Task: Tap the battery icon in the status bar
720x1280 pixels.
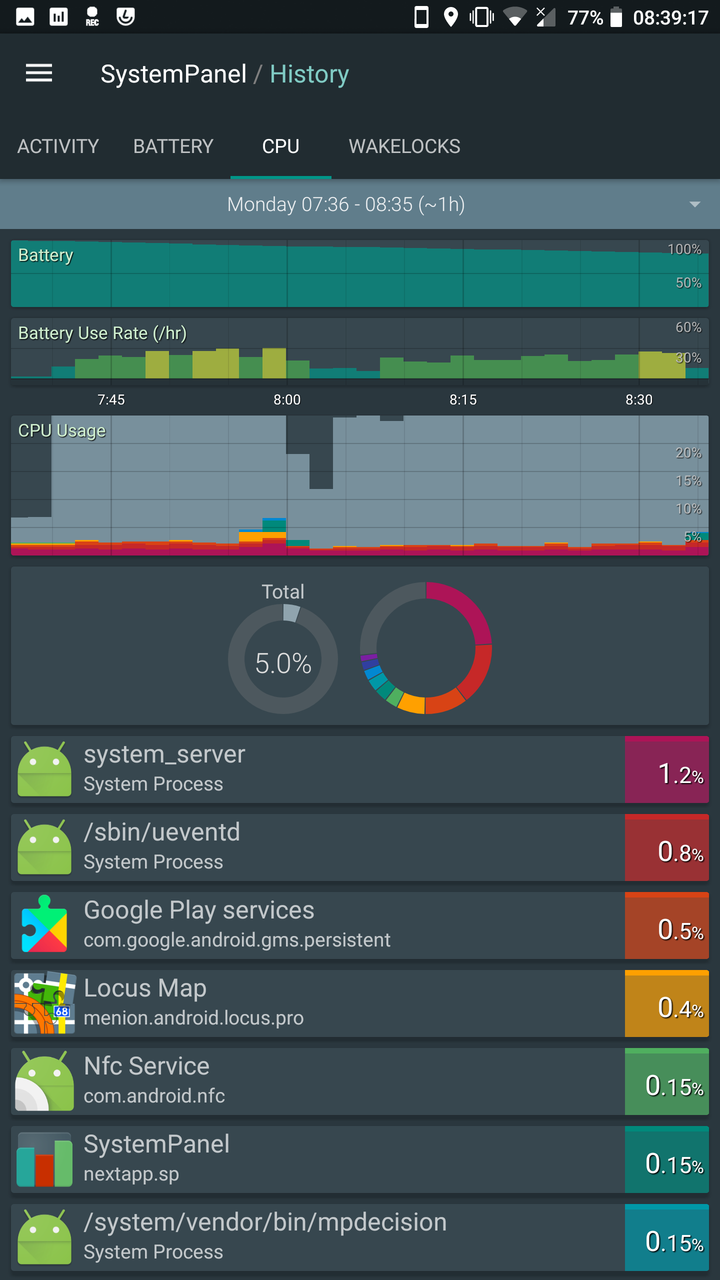Action: pyautogui.click(x=616, y=17)
